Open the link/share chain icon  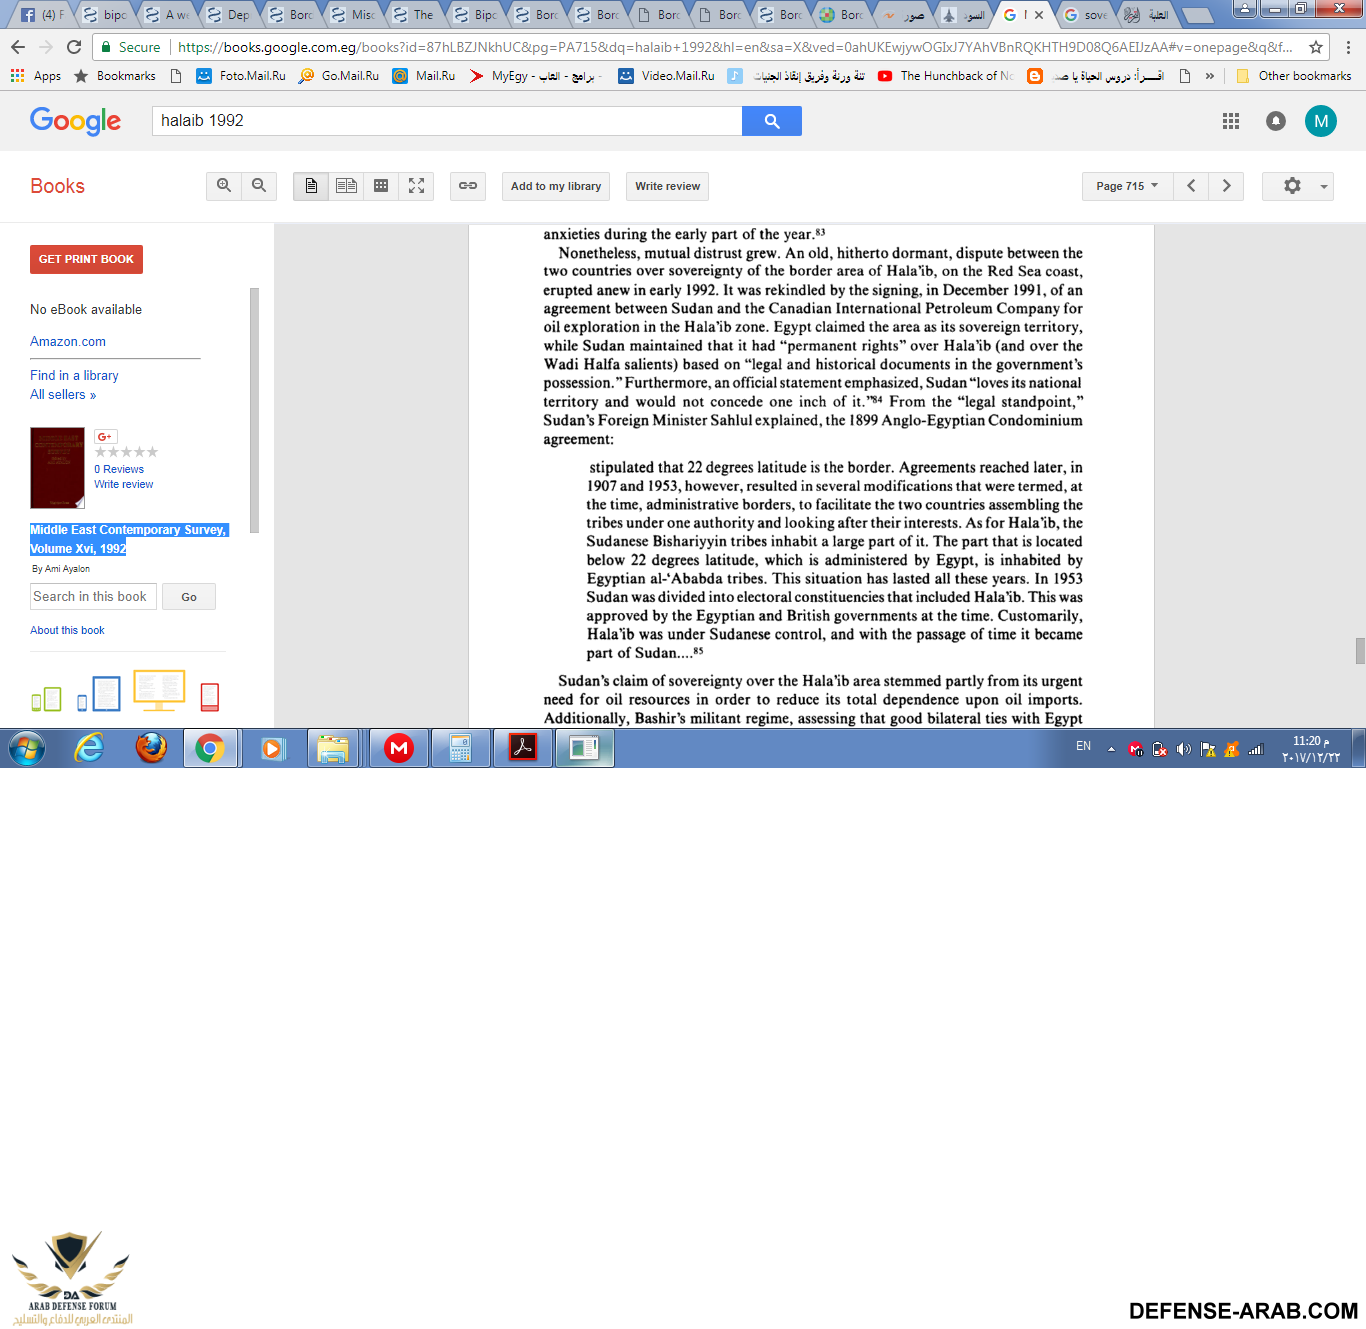pos(467,186)
